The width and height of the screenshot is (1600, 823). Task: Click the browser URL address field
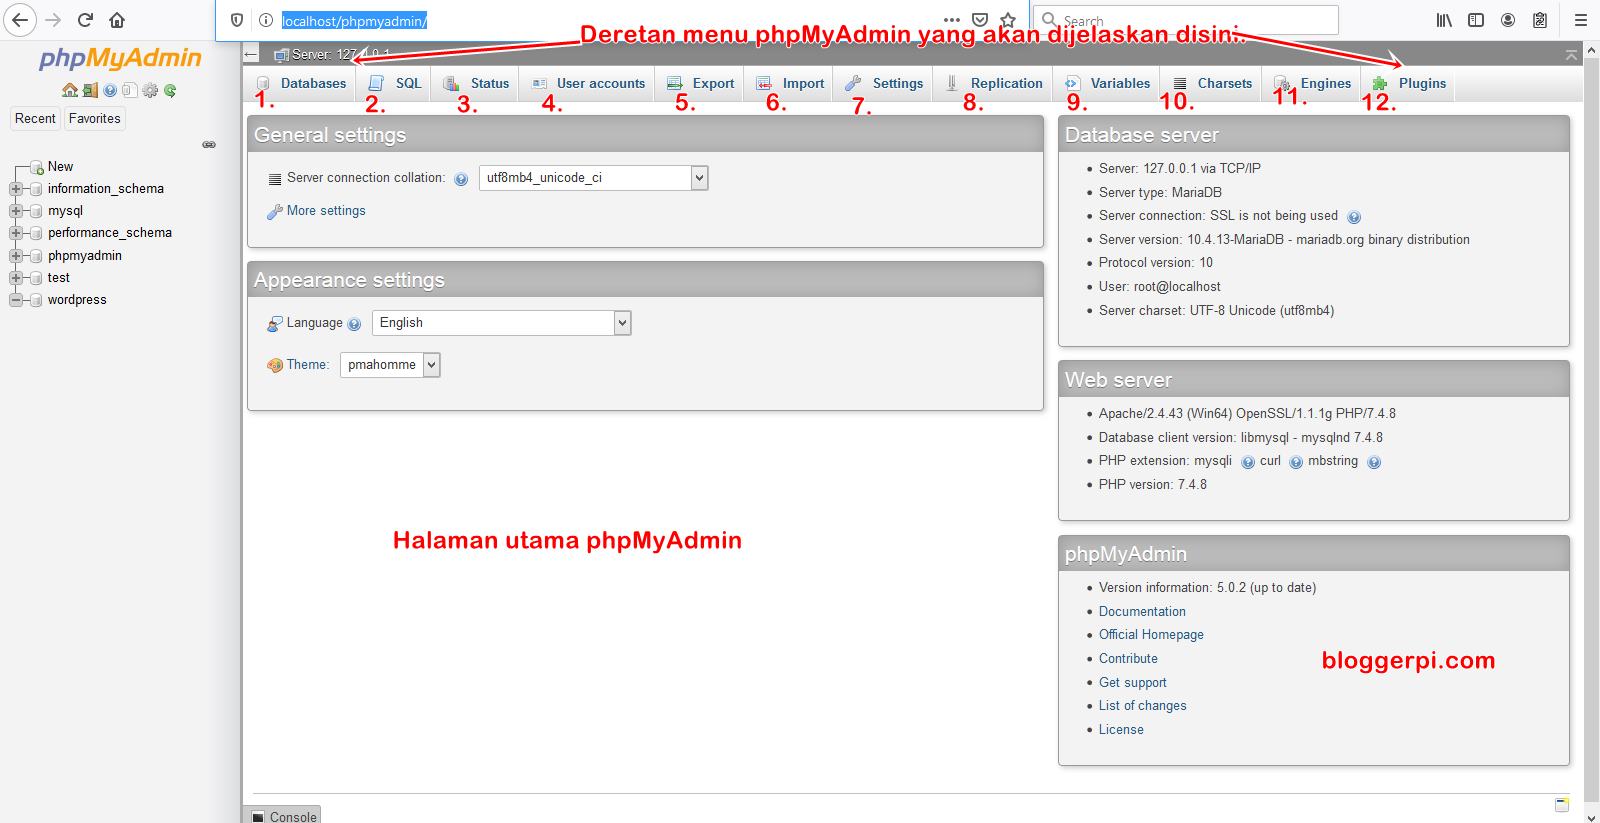[x=600, y=20]
